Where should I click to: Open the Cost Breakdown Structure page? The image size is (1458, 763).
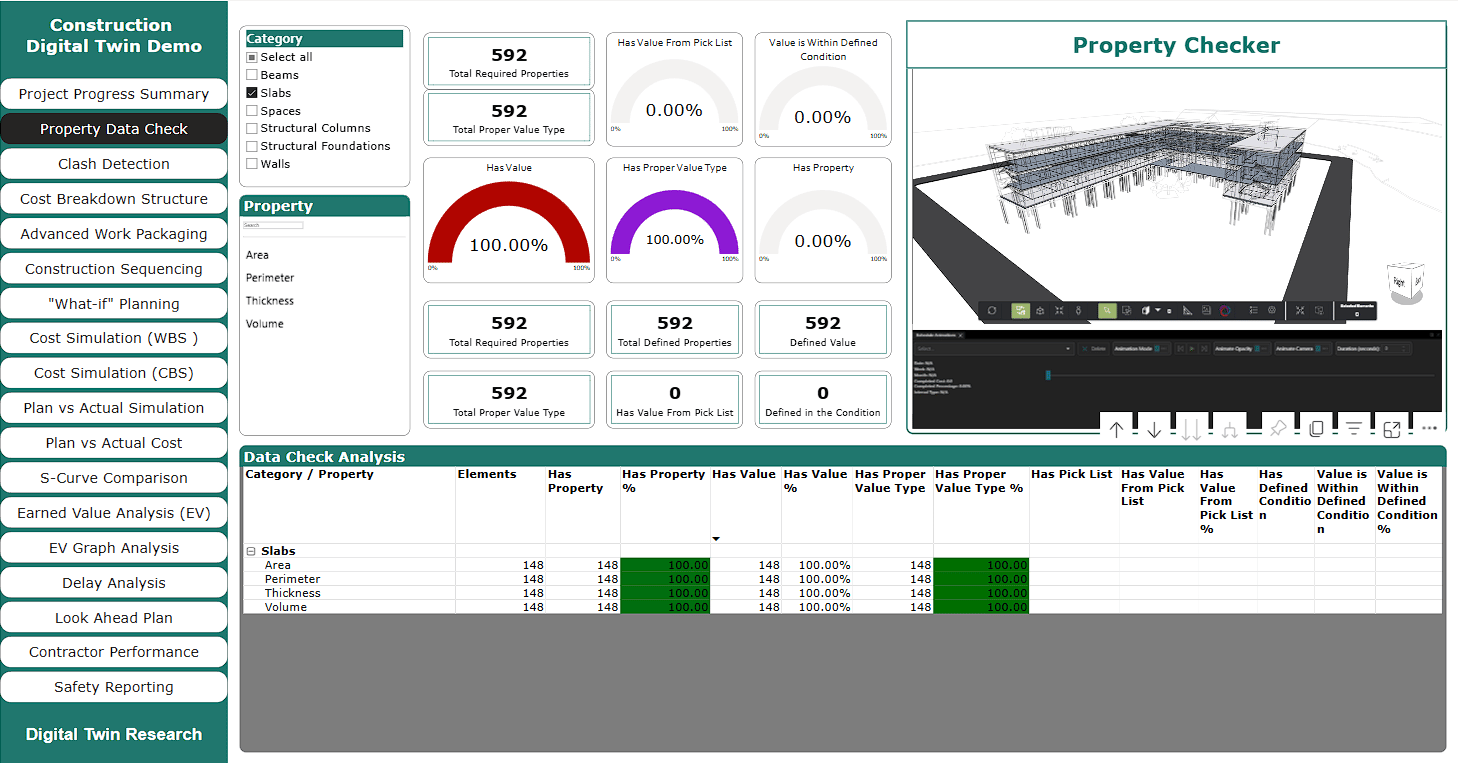click(x=114, y=199)
